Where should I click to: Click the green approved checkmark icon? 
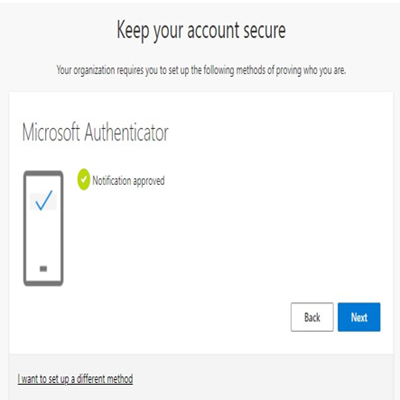click(84, 180)
